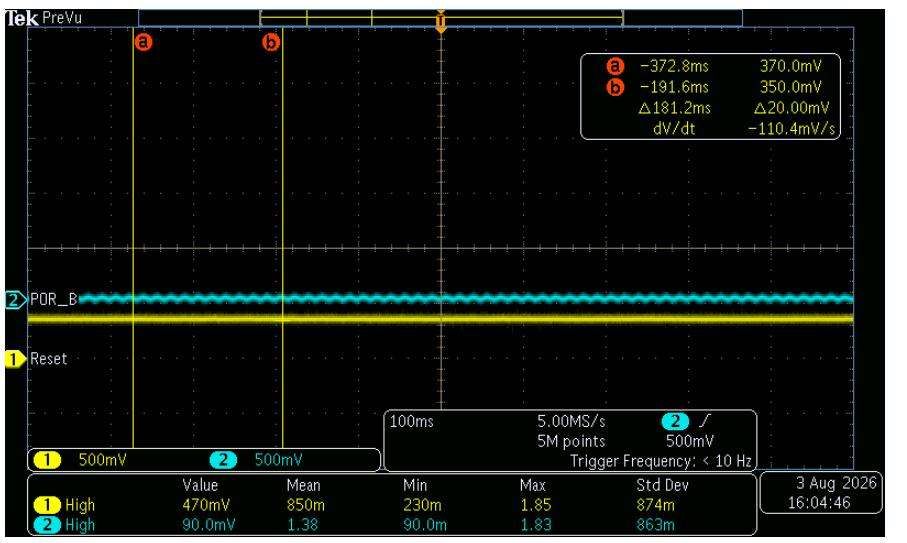Screen dimensions: 907x543
Task: Click the 874m channel 1 Std Dev
Action: (x=655, y=505)
